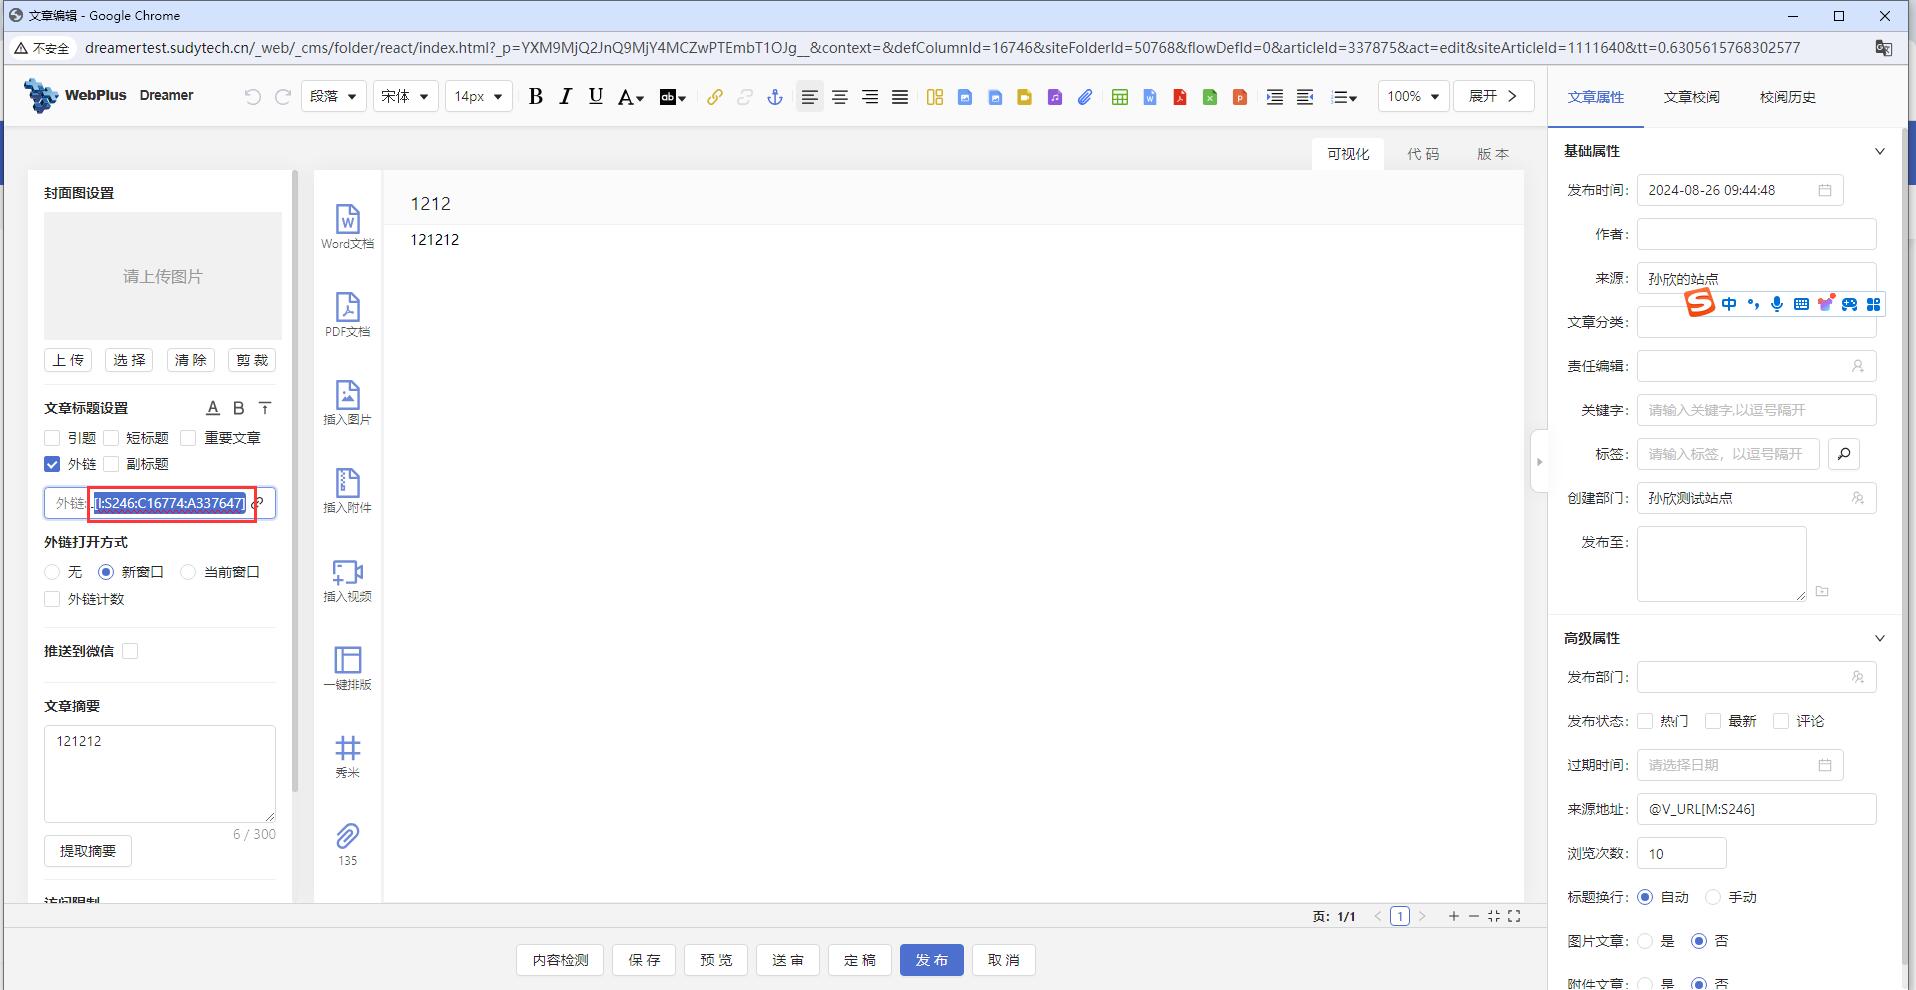Expand toolbar with 展开 button
Screen dimensions: 1916x990
coord(1493,96)
